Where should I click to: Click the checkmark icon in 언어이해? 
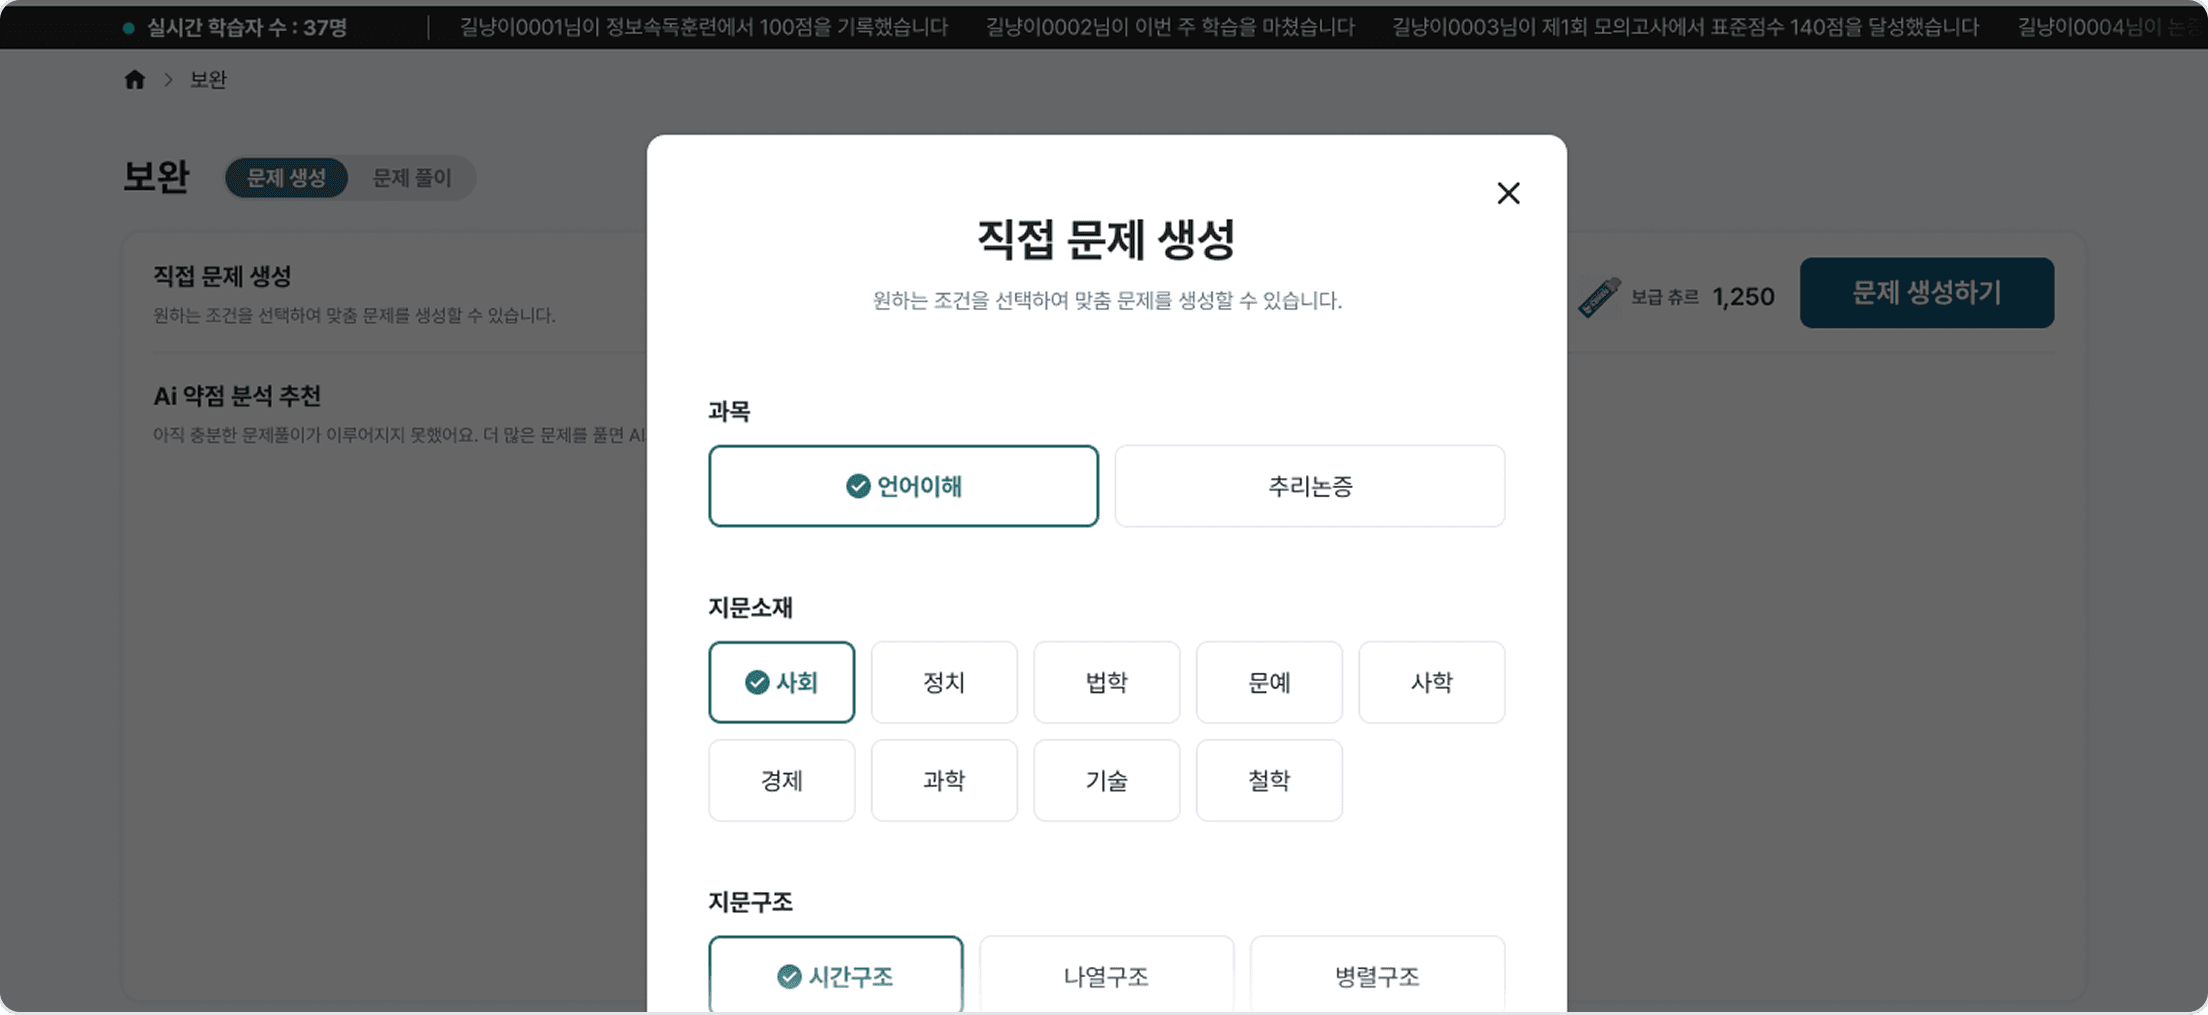pos(858,486)
